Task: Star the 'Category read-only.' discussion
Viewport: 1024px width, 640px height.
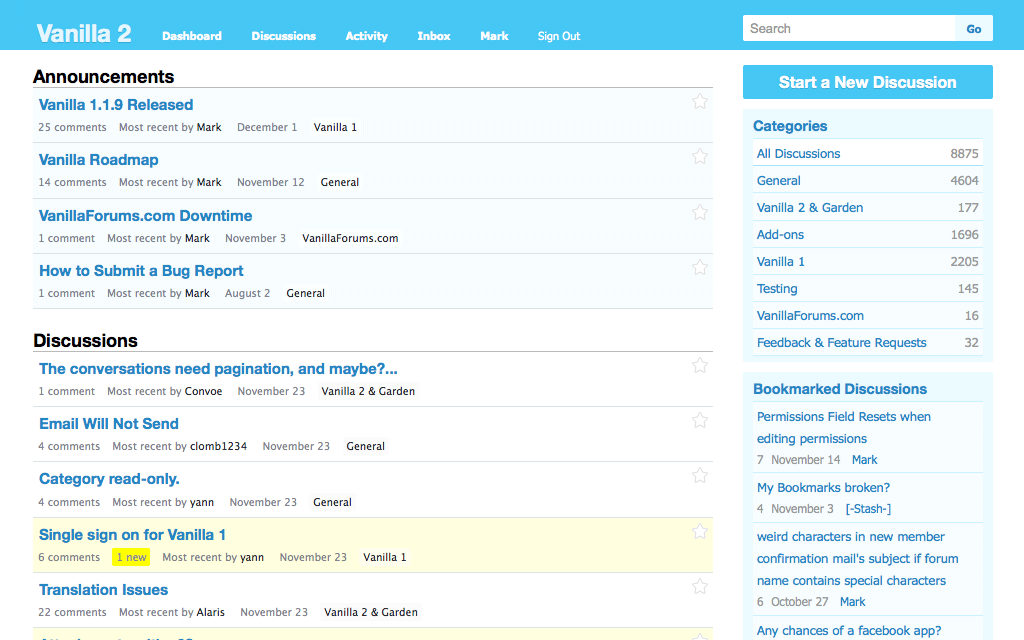Action: click(700, 476)
